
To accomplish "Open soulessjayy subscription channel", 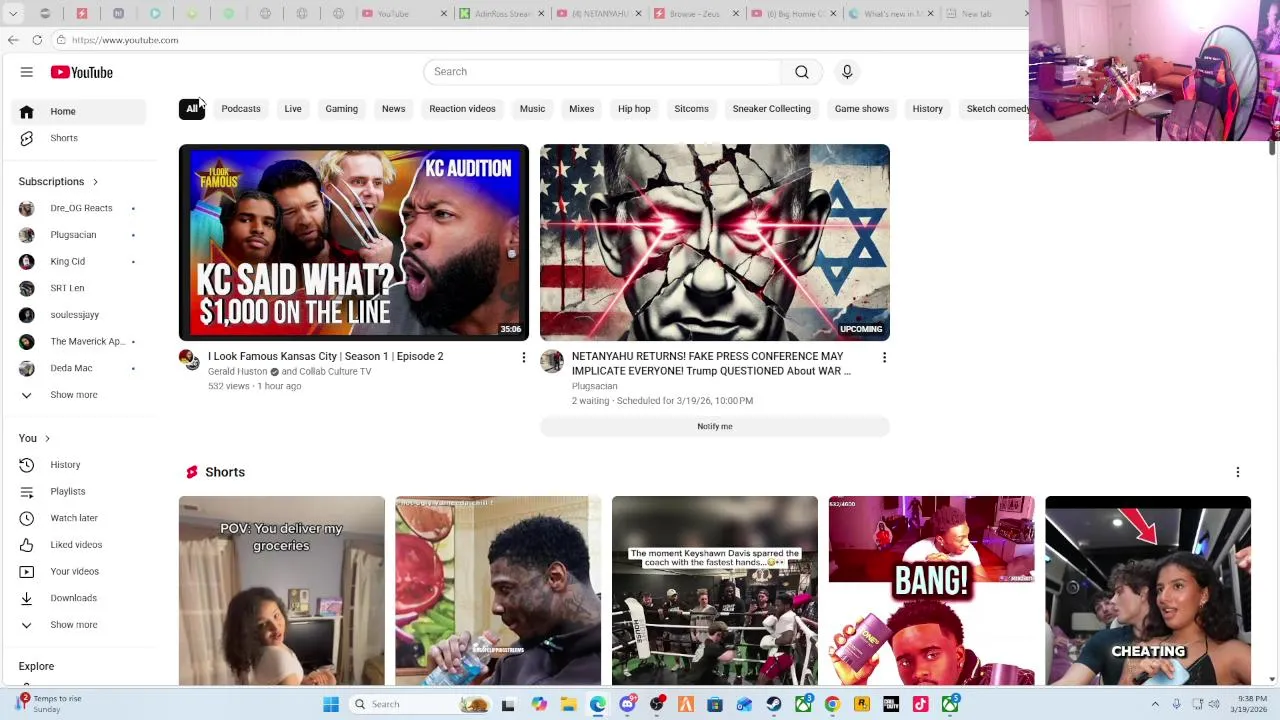I will (x=80, y=315).
